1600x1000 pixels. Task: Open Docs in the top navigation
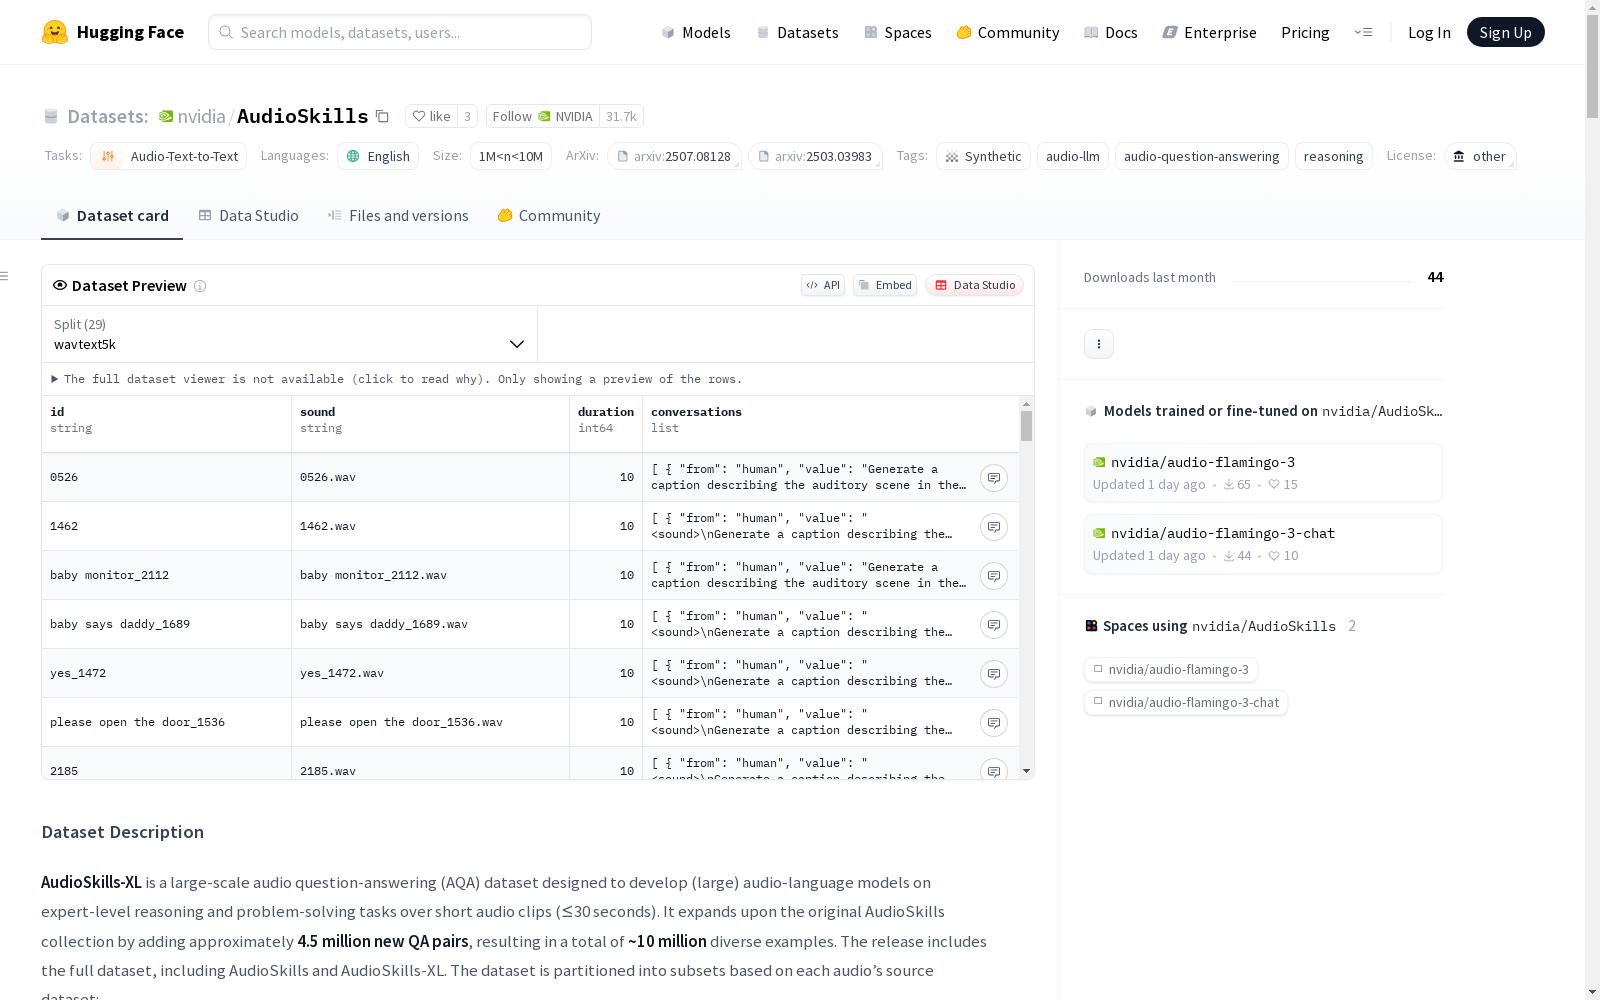pos(1111,32)
